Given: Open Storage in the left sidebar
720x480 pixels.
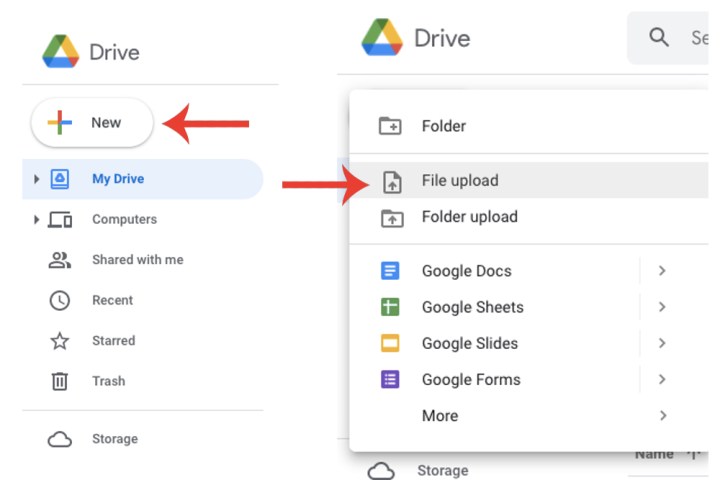Looking at the screenshot, I should 114,439.
